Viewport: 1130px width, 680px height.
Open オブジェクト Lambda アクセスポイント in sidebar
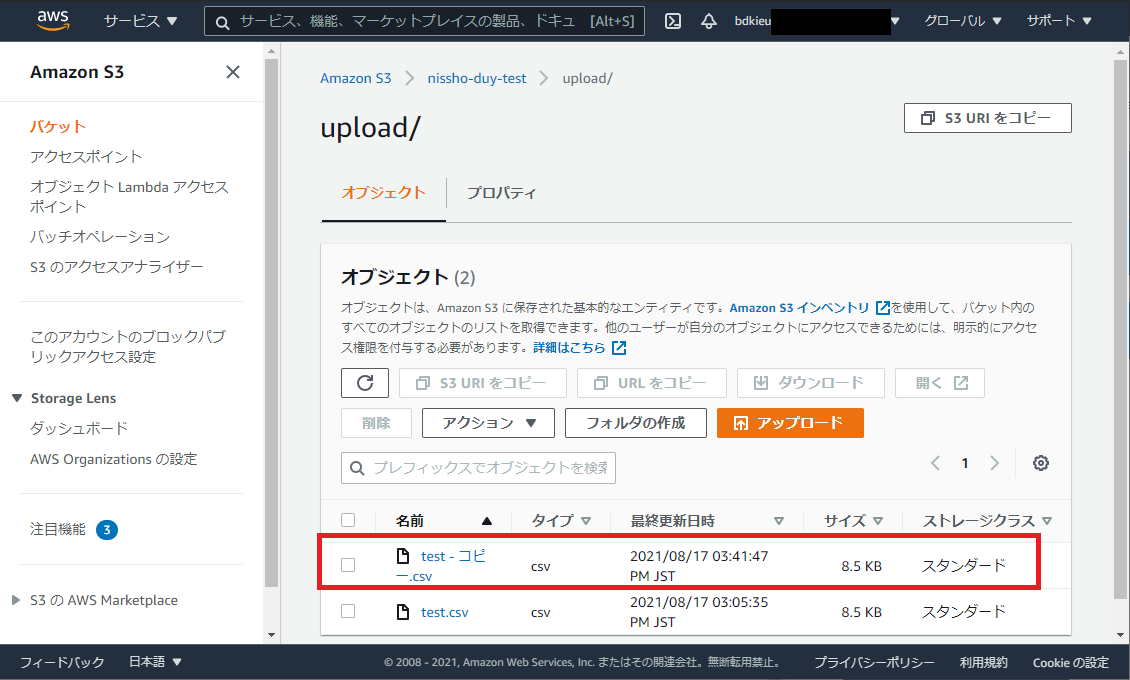coord(129,197)
